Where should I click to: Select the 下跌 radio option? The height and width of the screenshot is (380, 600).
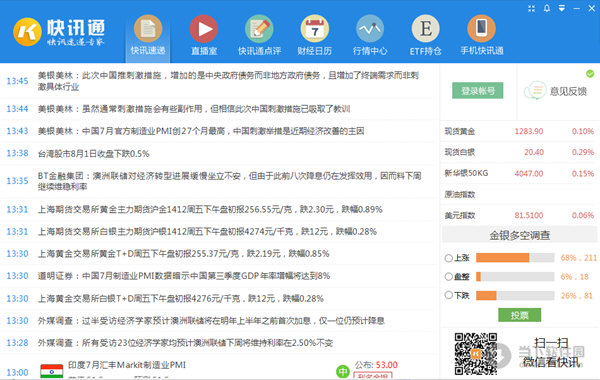point(448,295)
